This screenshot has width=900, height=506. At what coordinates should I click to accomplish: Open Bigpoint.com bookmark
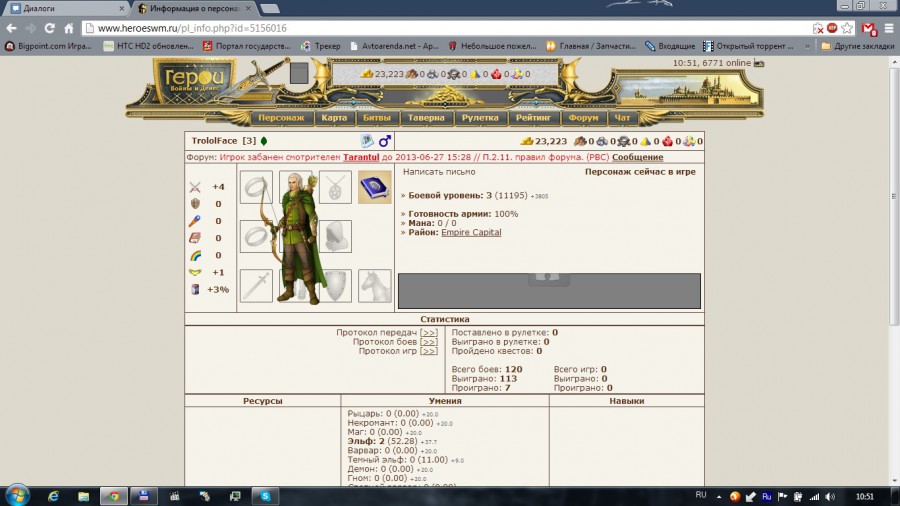click(x=48, y=46)
